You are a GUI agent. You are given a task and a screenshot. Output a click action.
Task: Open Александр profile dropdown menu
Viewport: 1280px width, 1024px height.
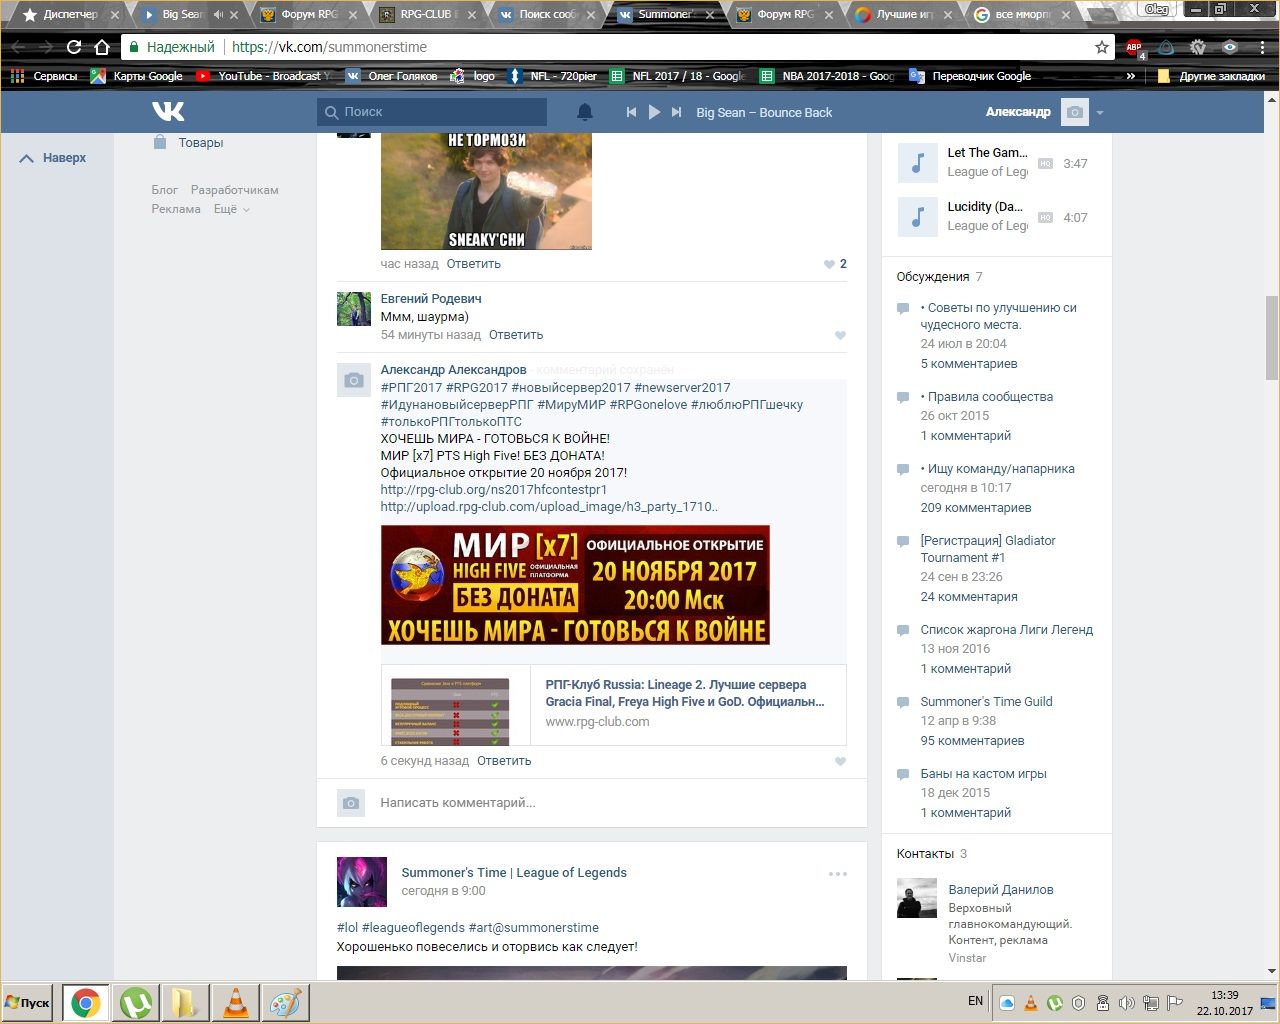(x=1099, y=112)
